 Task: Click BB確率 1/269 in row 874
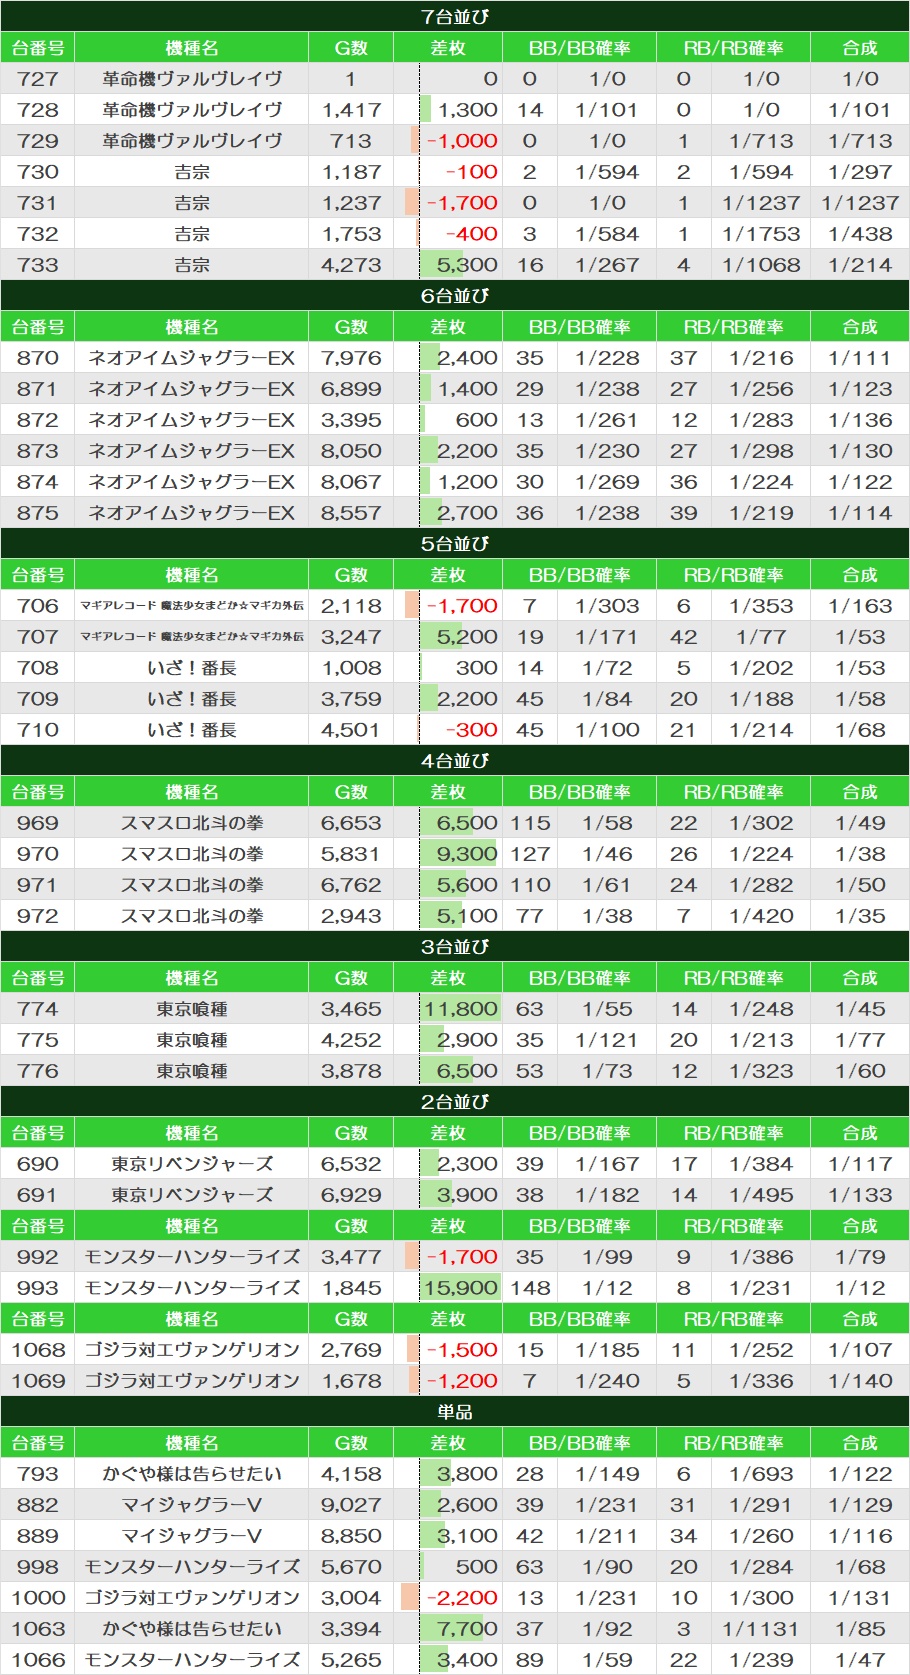[x=607, y=481]
